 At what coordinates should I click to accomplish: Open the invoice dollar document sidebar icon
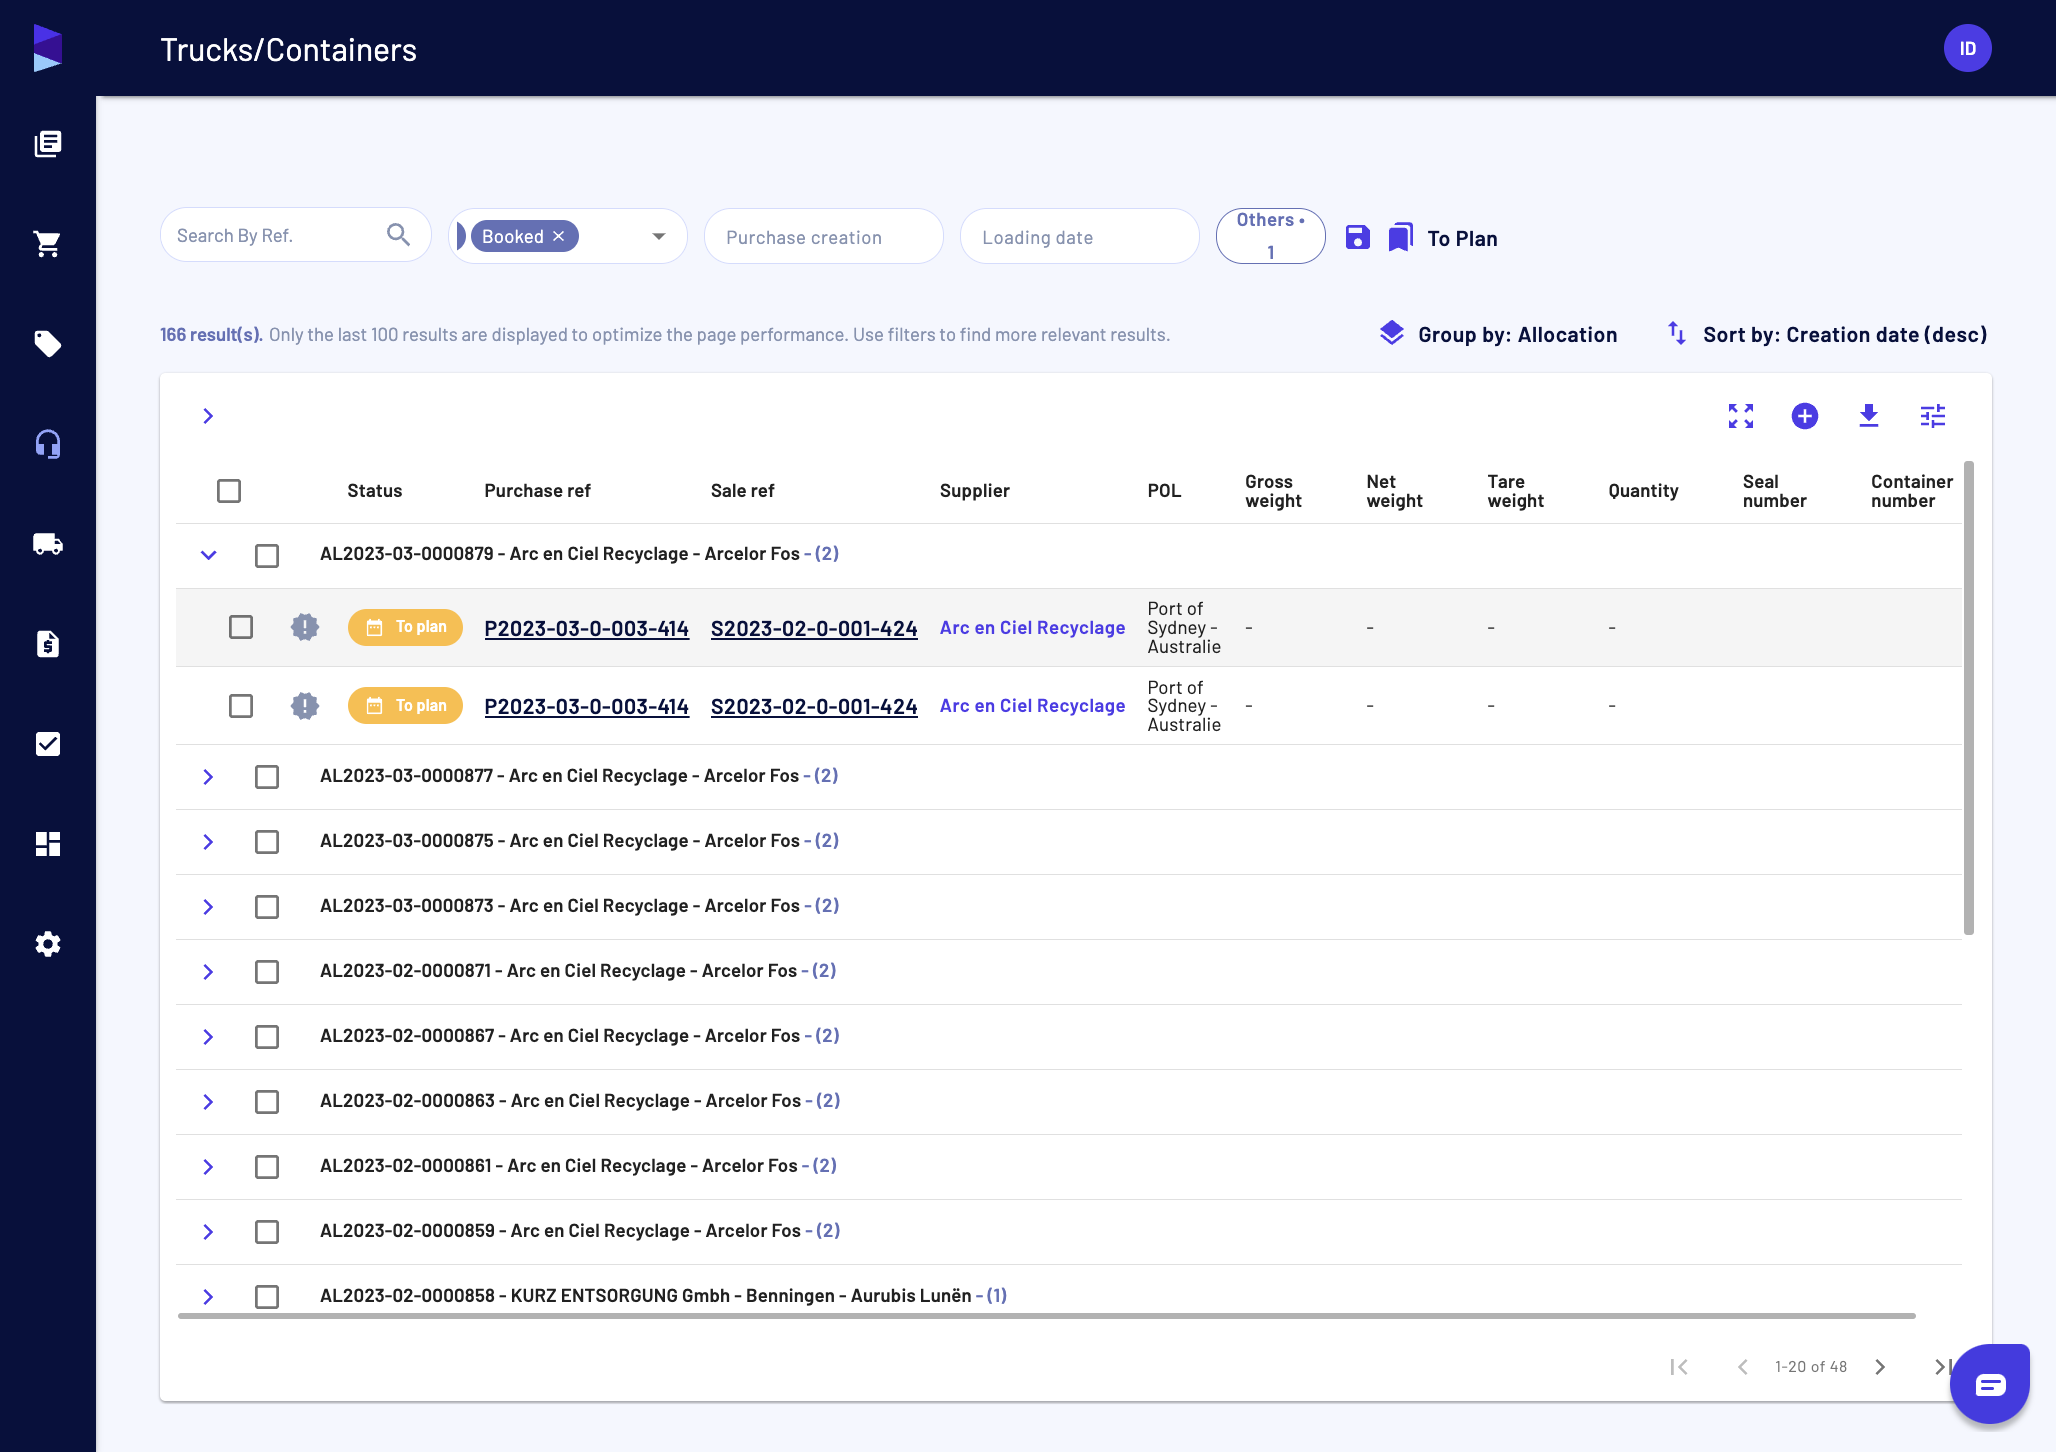coord(48,644)
